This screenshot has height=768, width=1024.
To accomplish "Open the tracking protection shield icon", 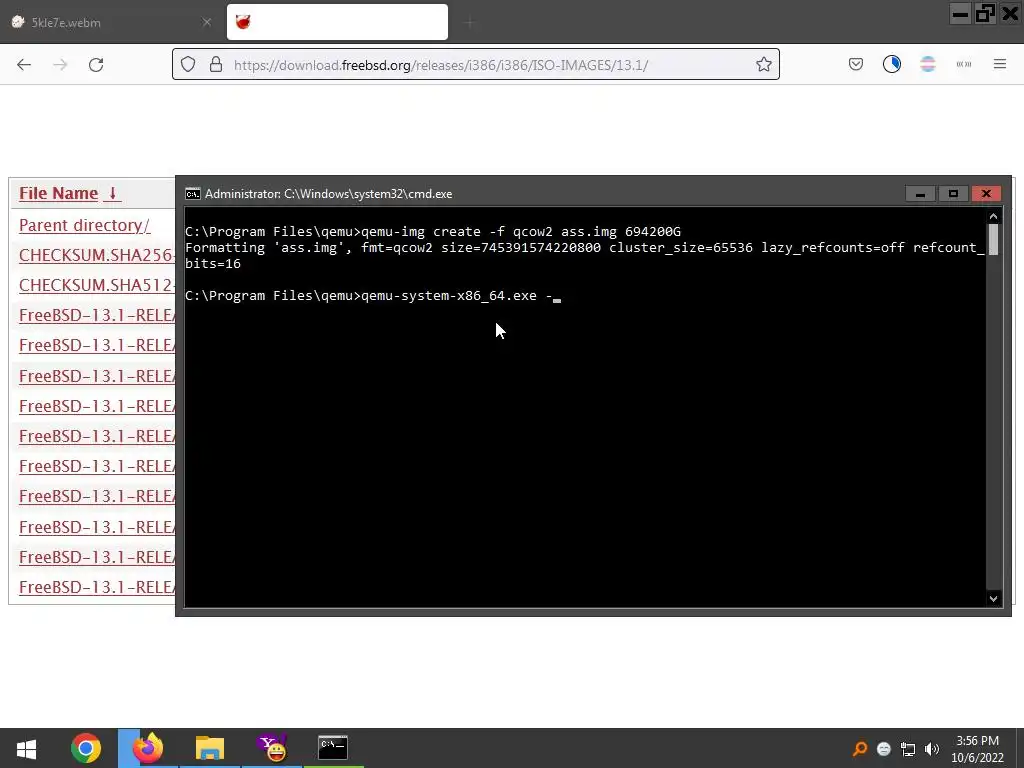I will tap(188, 64).
